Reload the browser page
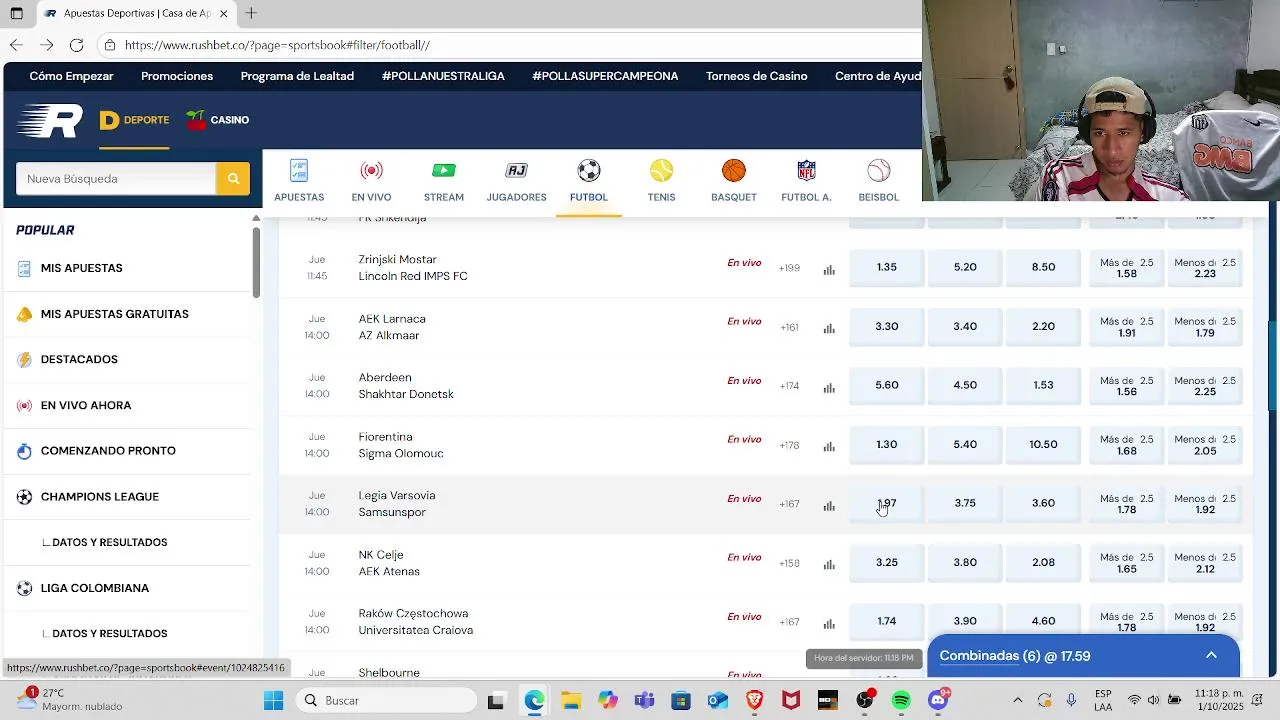Viewport: 1280px width, 720px height. pos(77,45)
